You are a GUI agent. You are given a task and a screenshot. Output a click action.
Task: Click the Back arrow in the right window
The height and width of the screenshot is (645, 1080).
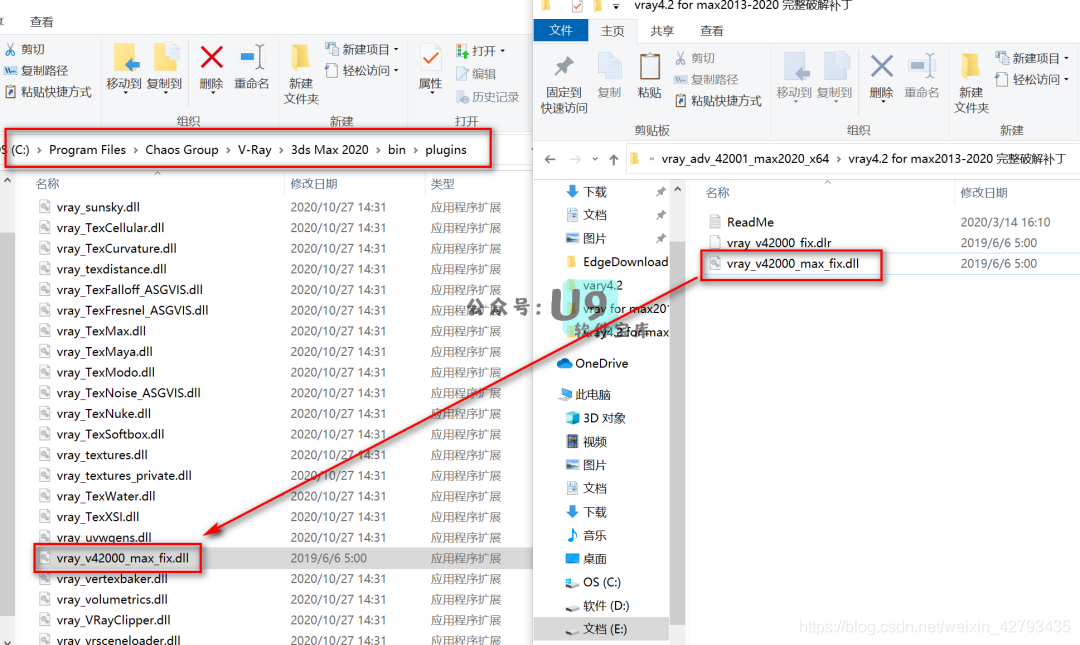[550, 159]
